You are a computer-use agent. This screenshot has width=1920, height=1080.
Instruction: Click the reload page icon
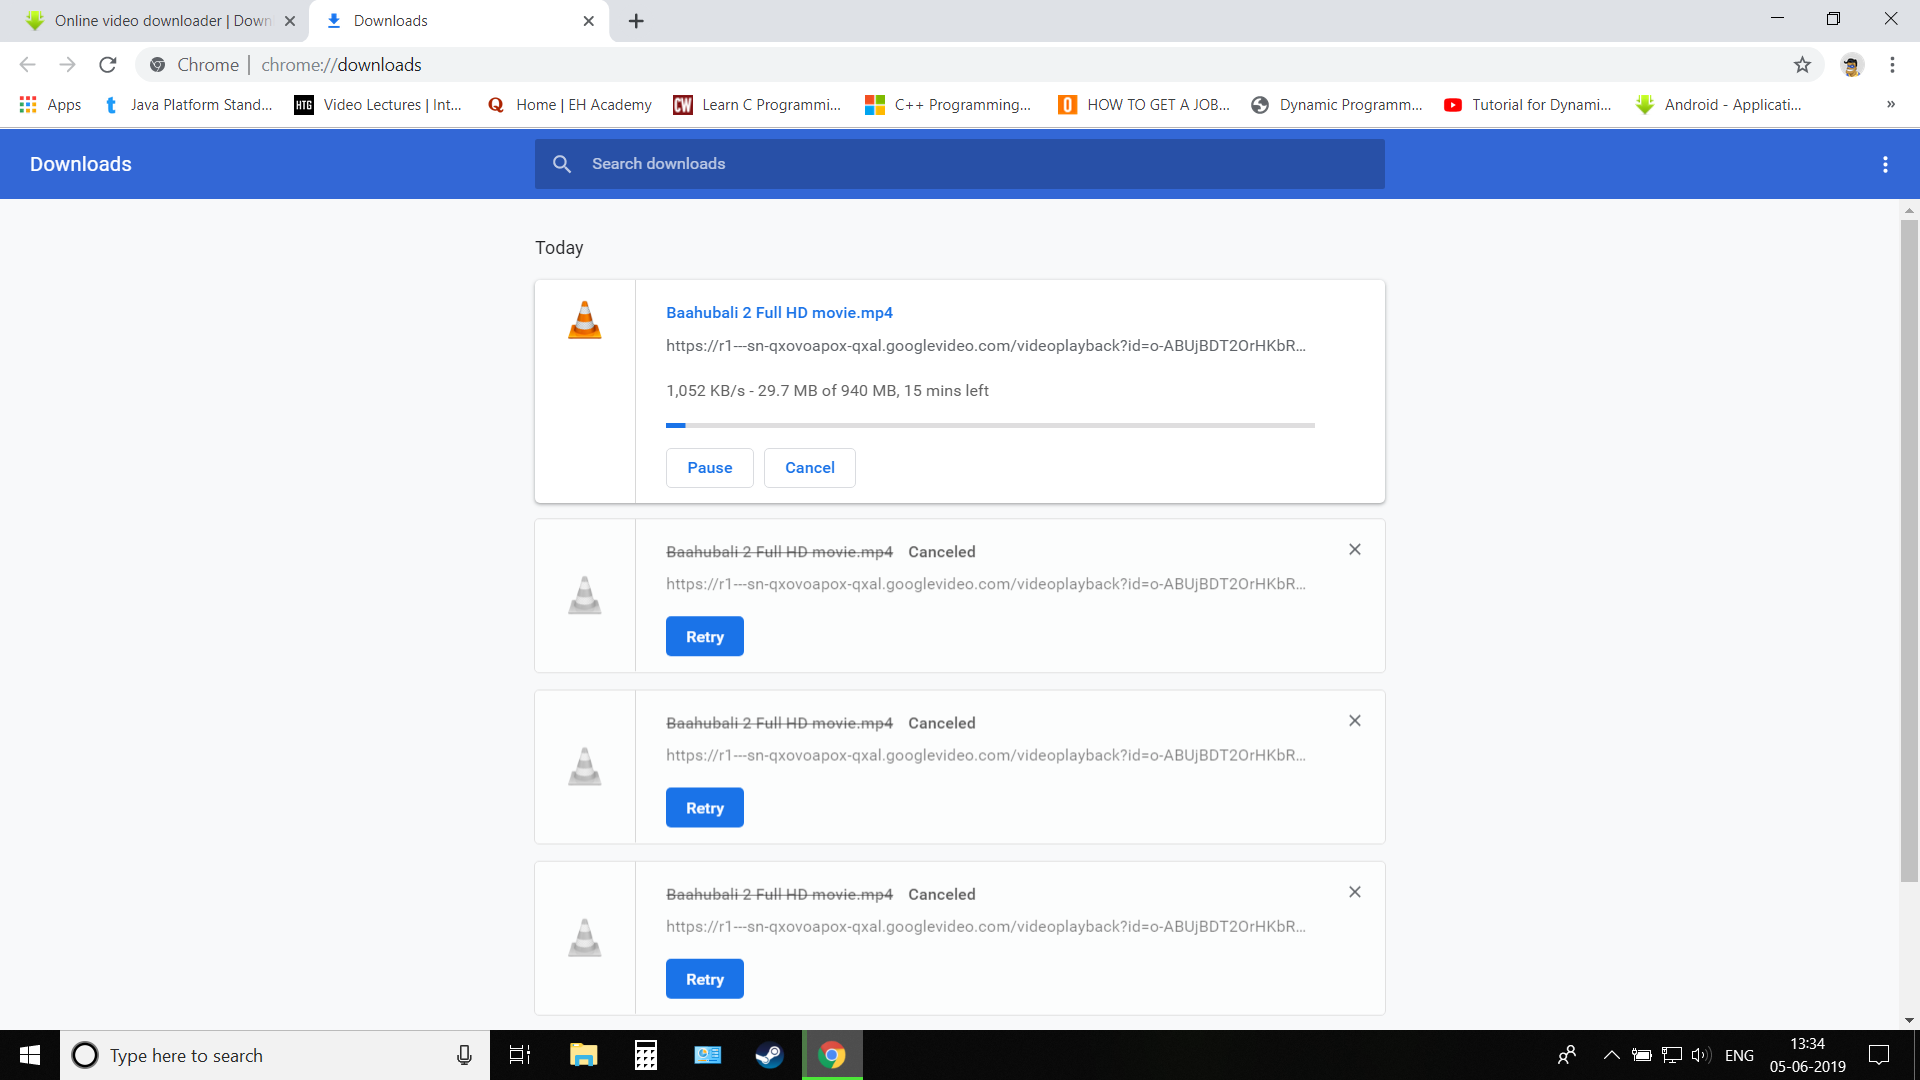[x=108, y=65]
